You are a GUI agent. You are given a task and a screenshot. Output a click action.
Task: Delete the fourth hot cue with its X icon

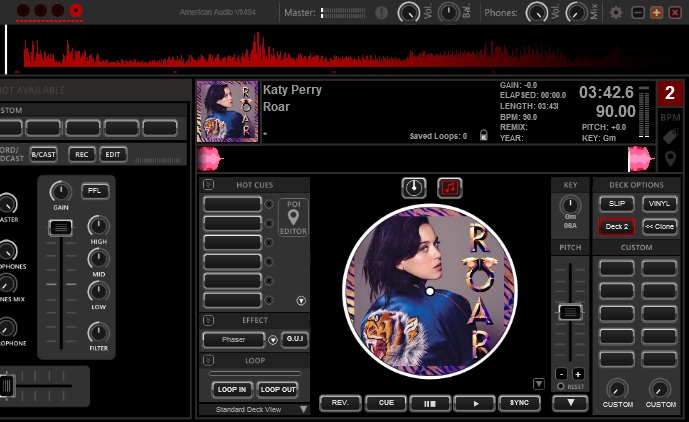click(269, 262)
